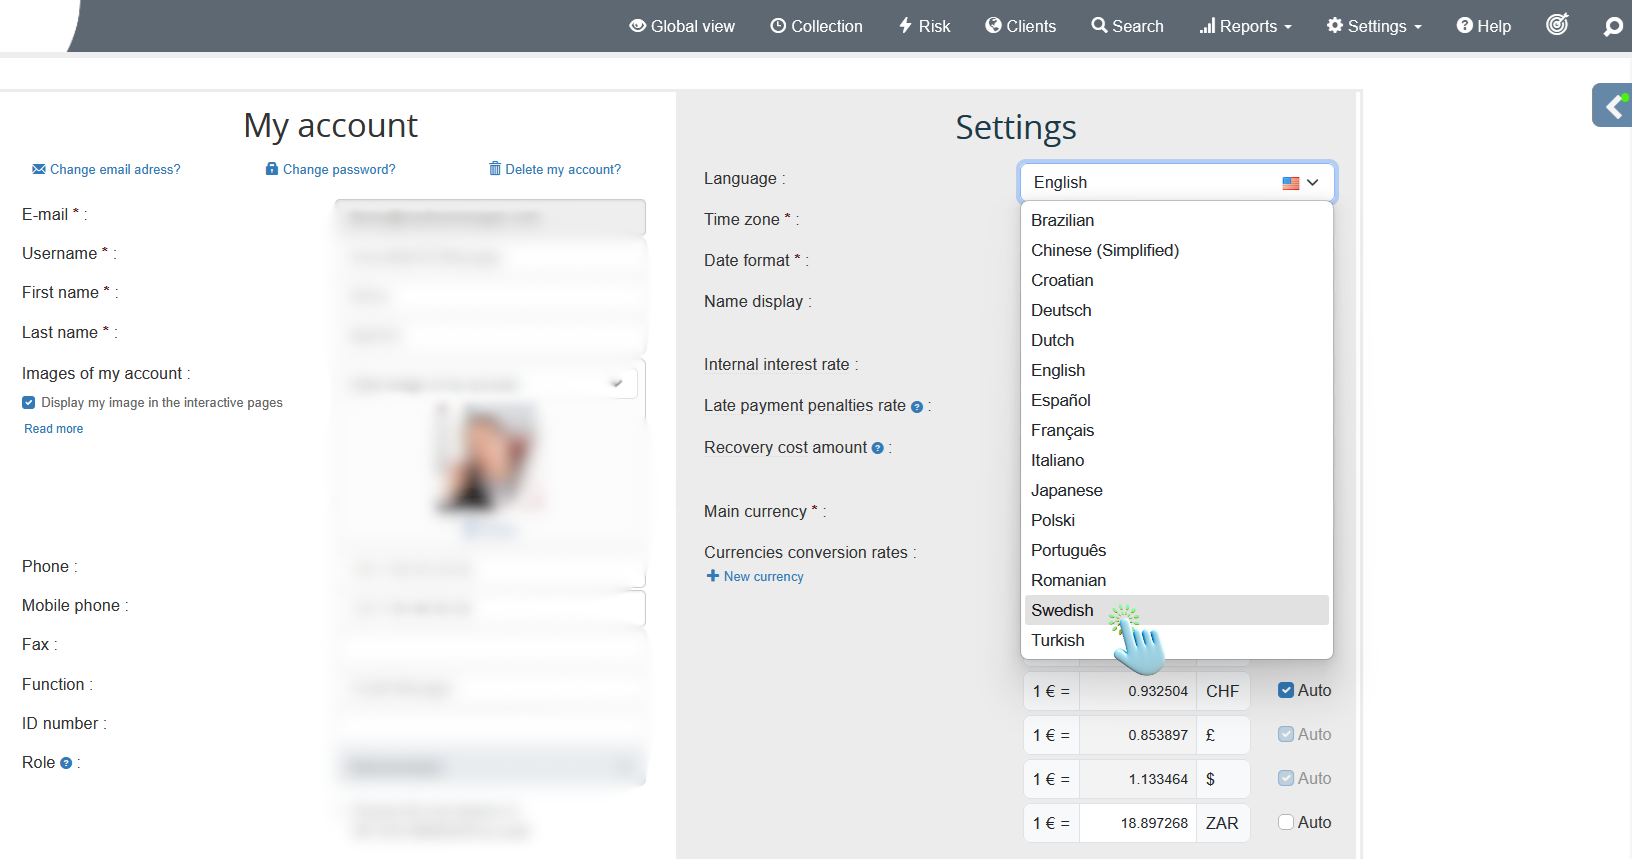Image resolution: width=1632 pixels, height=859 pixels.
Task: Uncheck Display my image in interactive pages
Action: 29,403
